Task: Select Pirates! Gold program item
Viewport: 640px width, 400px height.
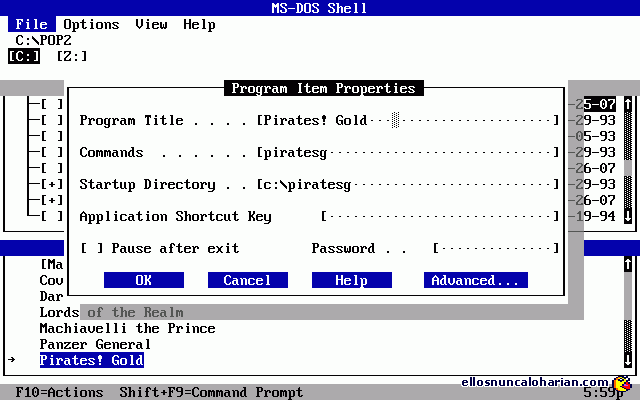Action: [x=92, y=360]
